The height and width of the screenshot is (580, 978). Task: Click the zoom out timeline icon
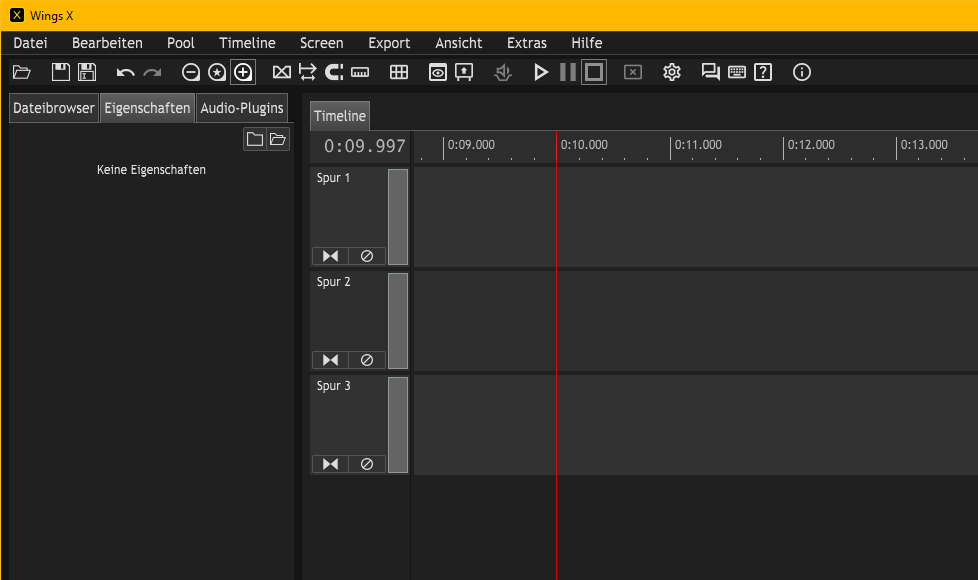click(191, 72)
